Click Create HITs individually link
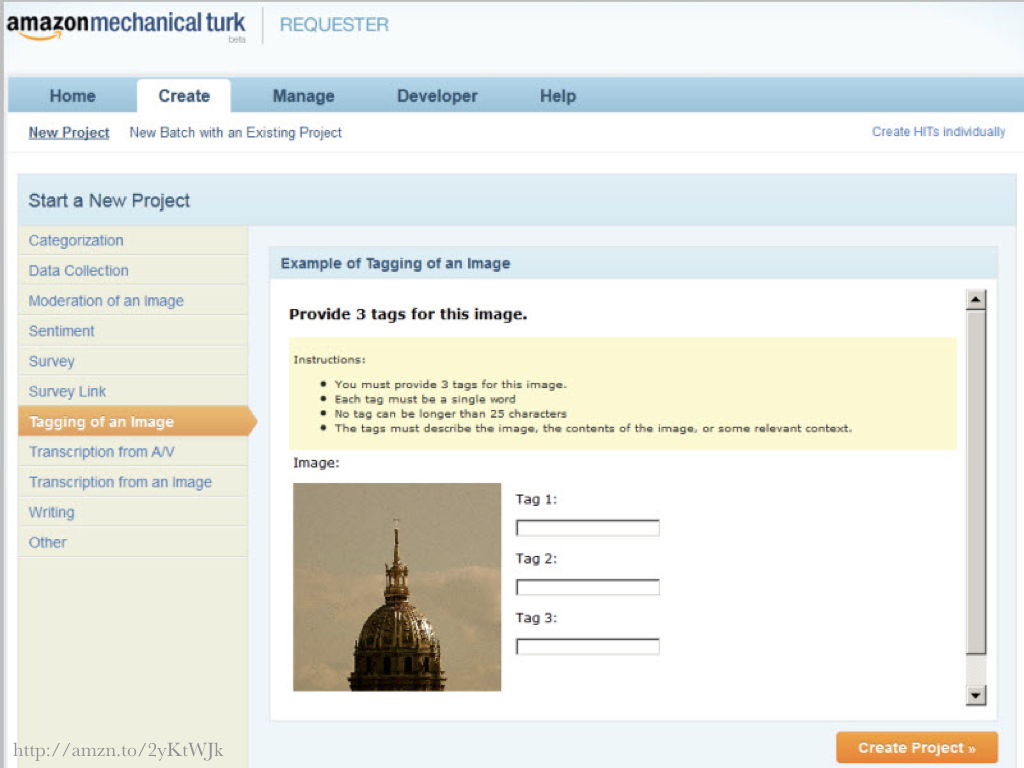The height and width of the screenshot is (768, 1024). point(938,132)
